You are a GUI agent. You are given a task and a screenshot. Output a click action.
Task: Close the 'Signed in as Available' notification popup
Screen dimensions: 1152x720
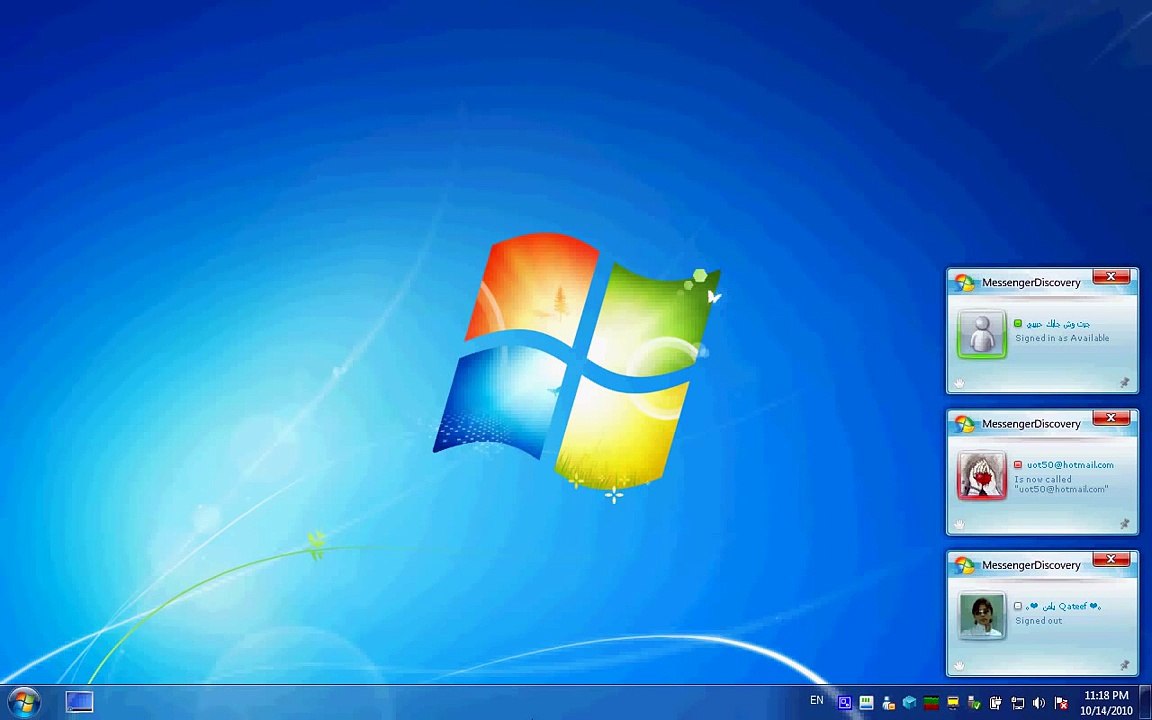pyautogui.click(x=1111, y=276)
